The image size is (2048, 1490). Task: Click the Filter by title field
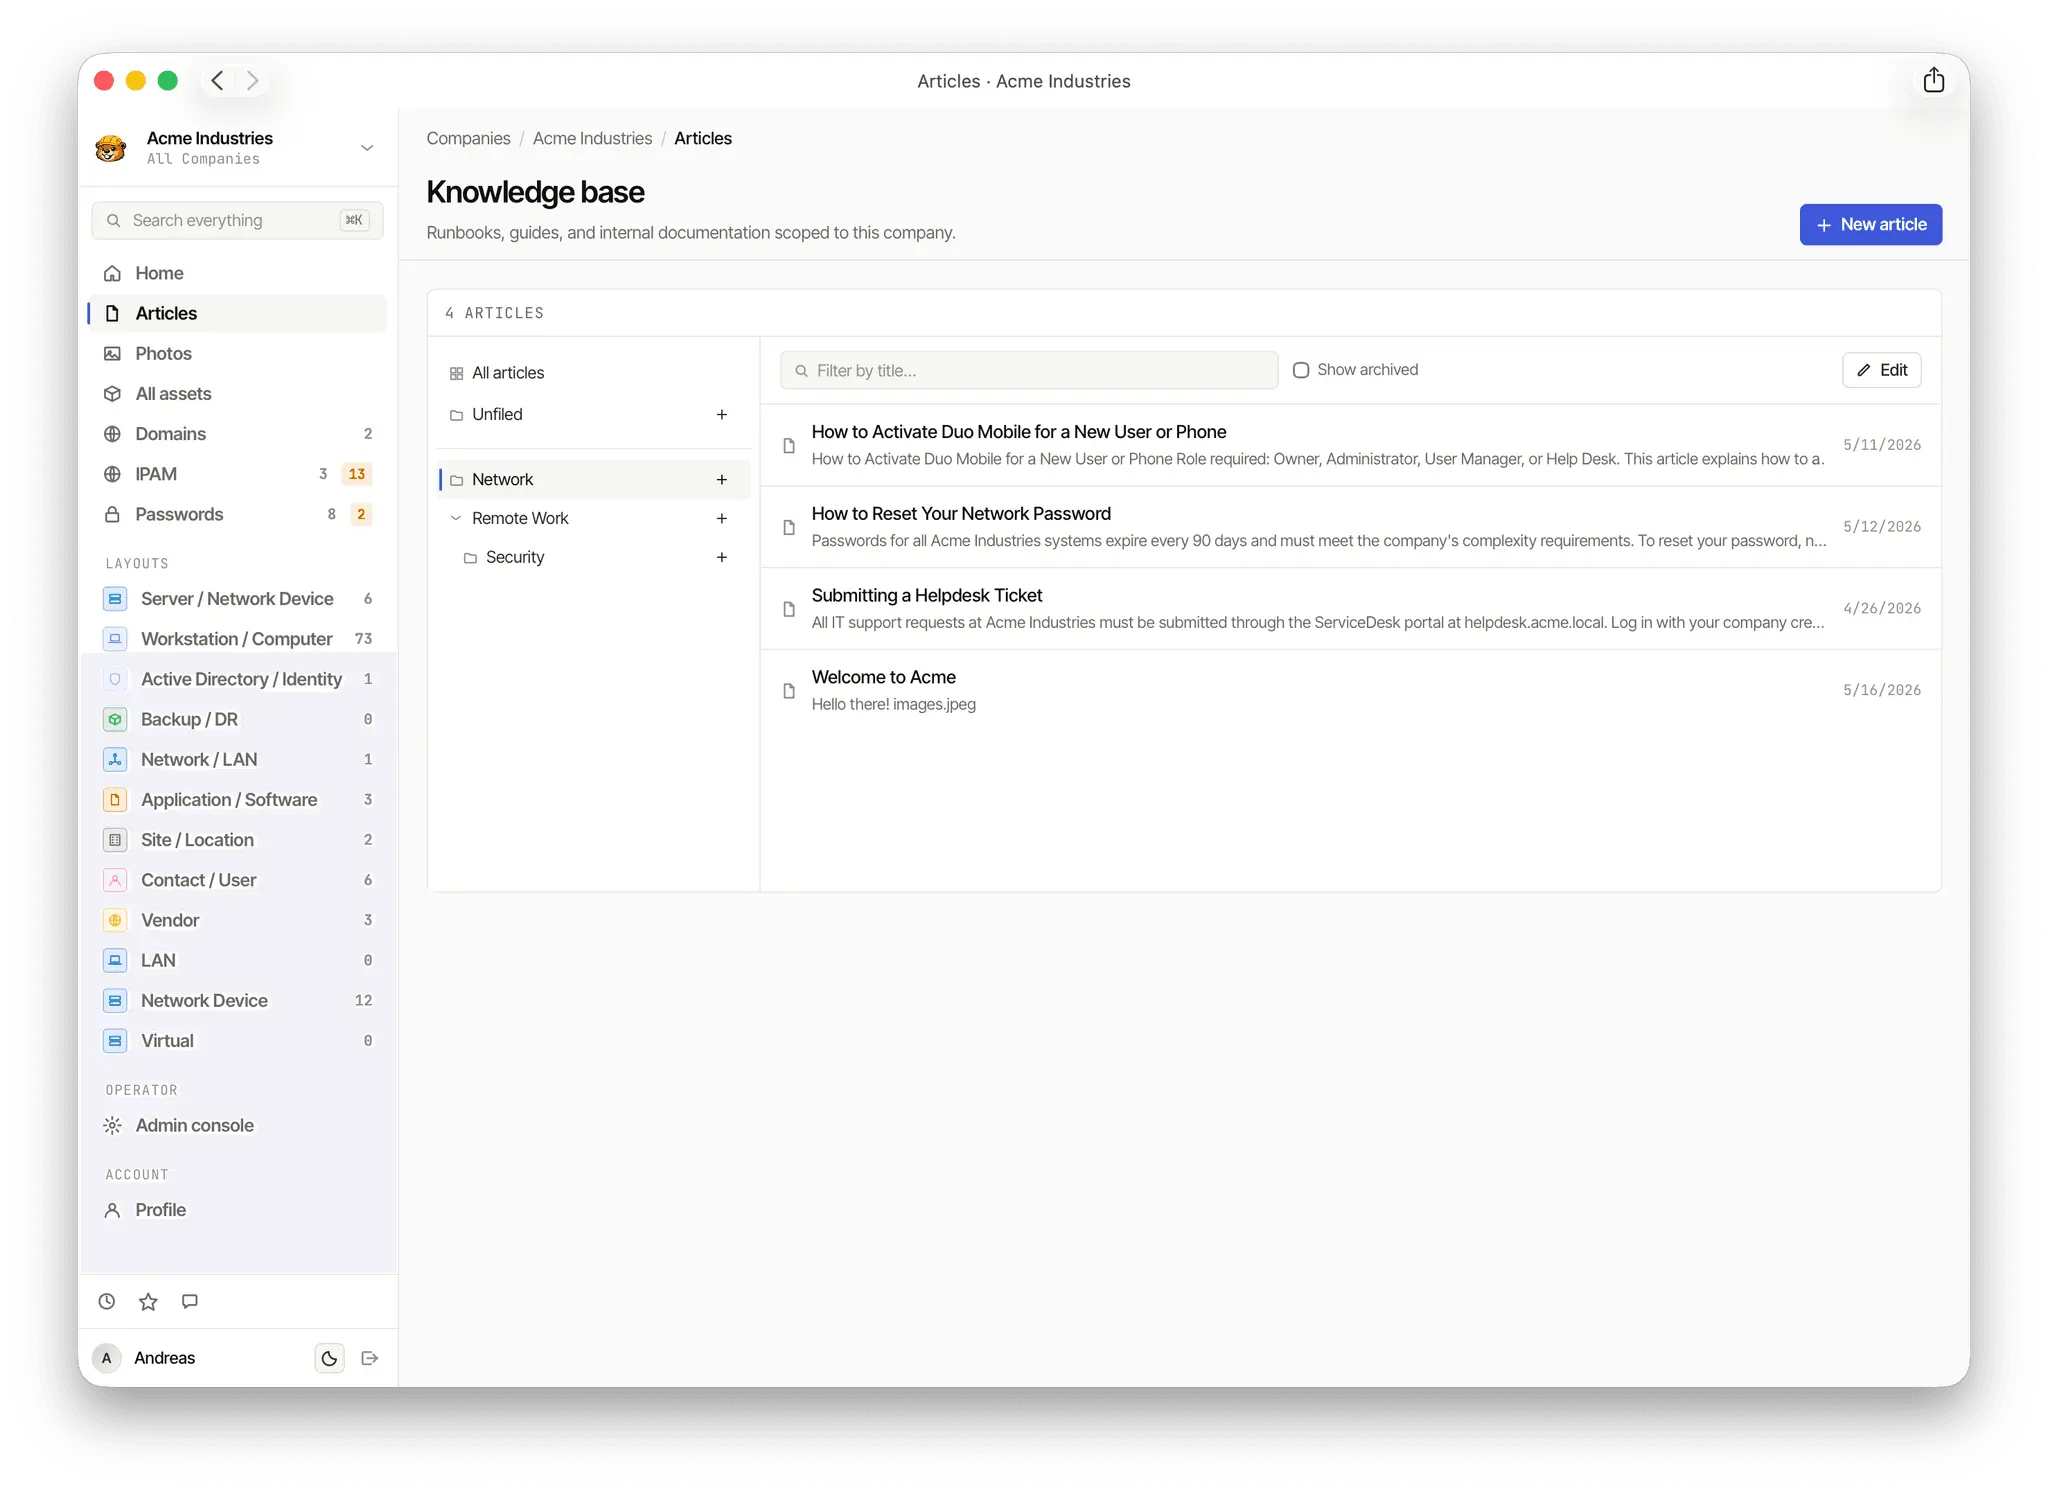coord(1029,370)
